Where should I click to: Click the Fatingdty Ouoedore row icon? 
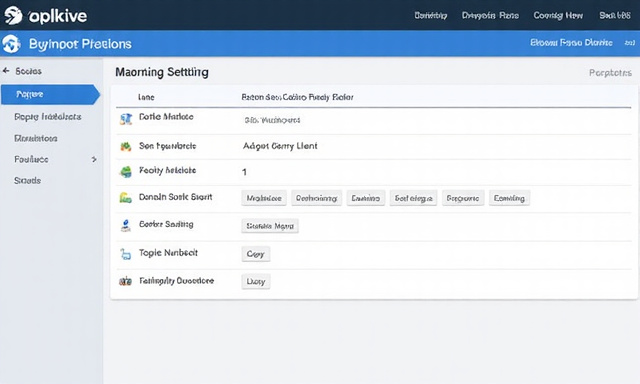tap(125, 281)
